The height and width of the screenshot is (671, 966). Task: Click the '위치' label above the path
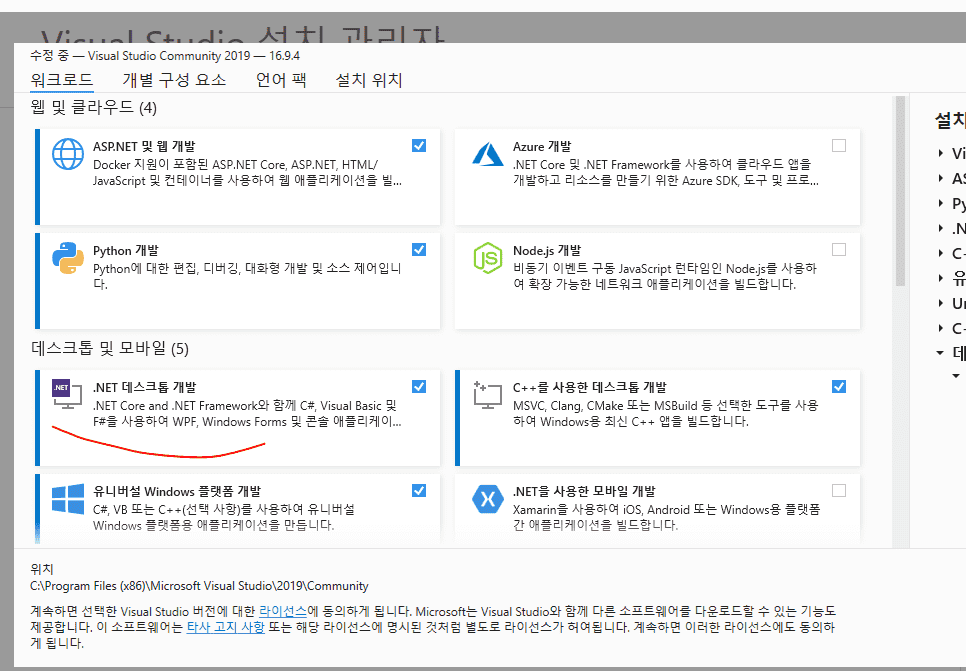[42, 569]
